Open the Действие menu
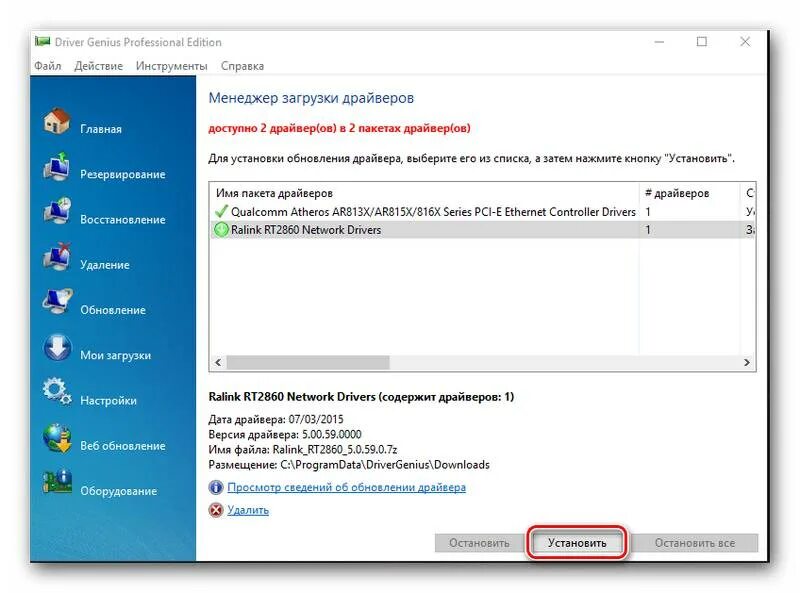800x593 pixels. [98, 66]
